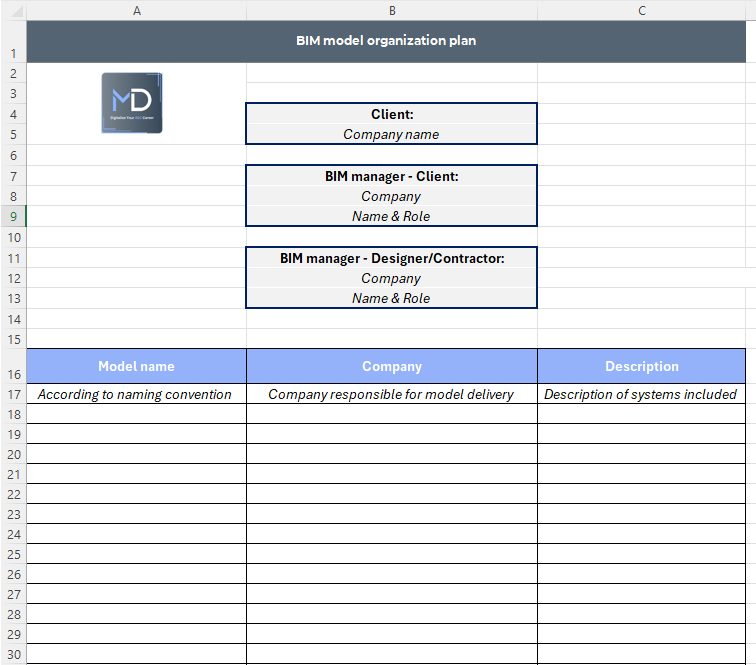
Task: Select row 11 header
Action: tap(14, 258)
